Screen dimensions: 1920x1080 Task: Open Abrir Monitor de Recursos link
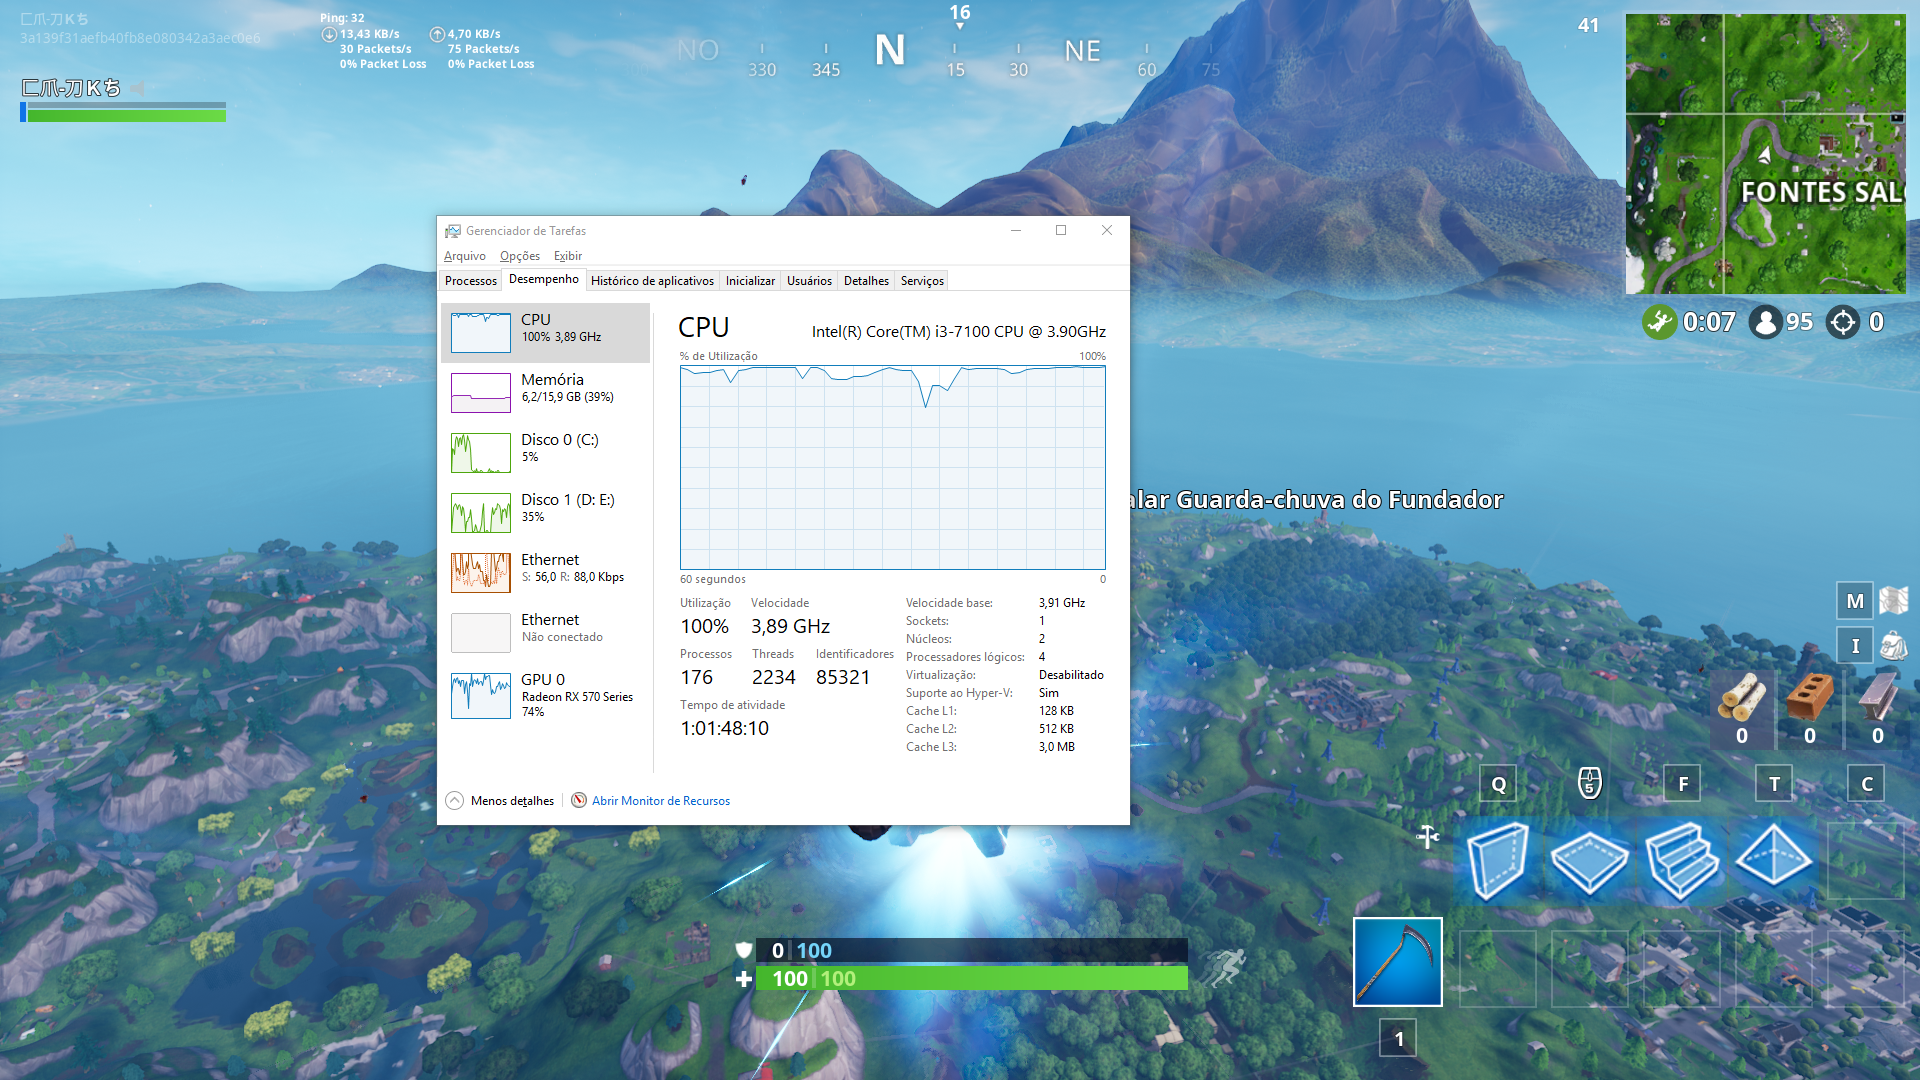pyautogui.click(x=661, y=801)
